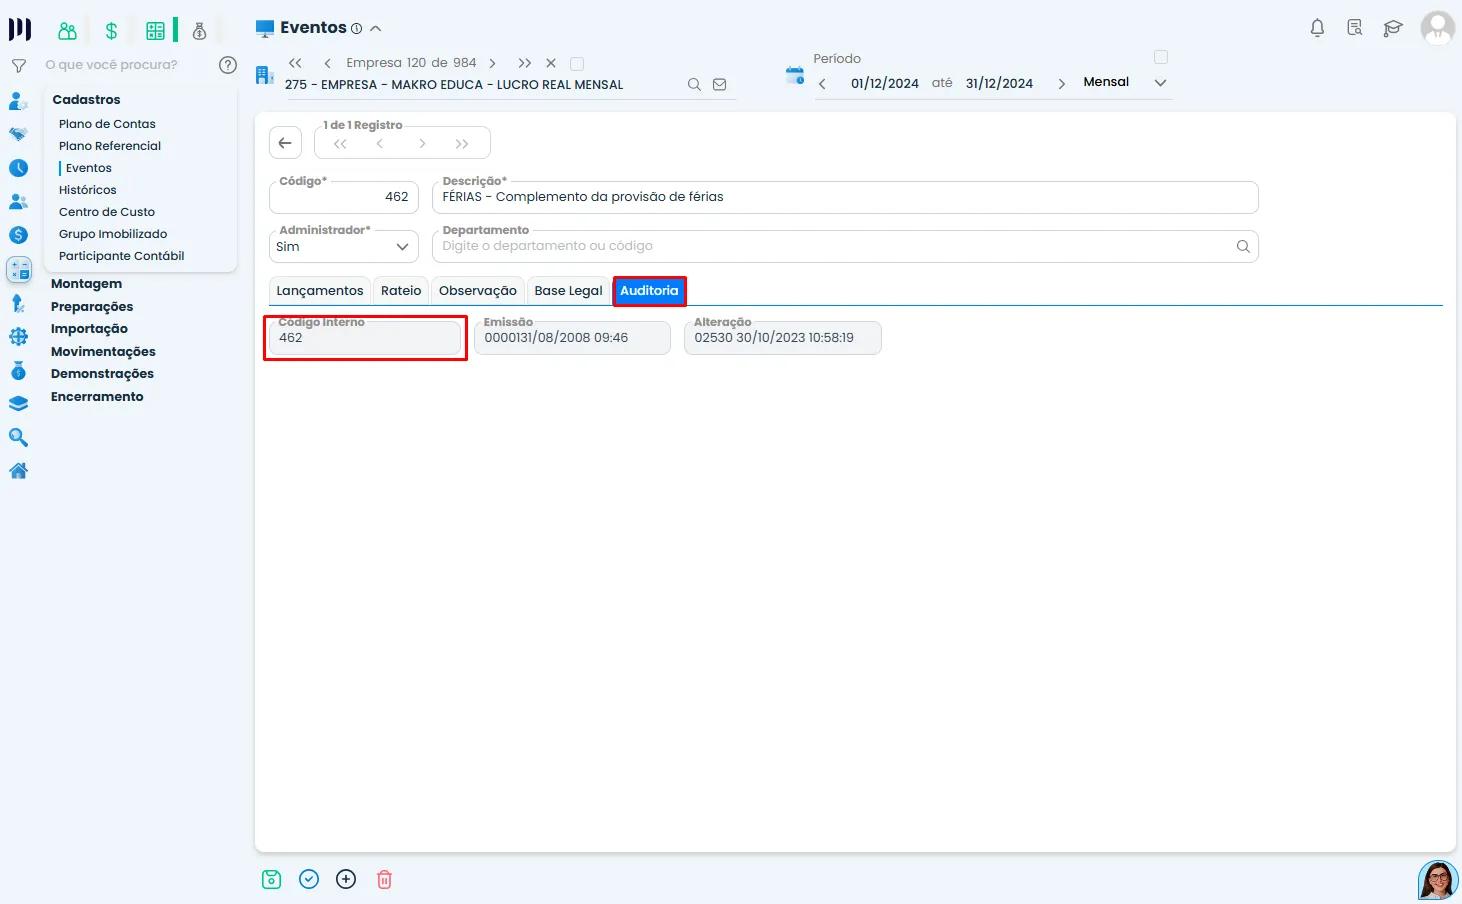Go to the previous company

click(327, 63)
